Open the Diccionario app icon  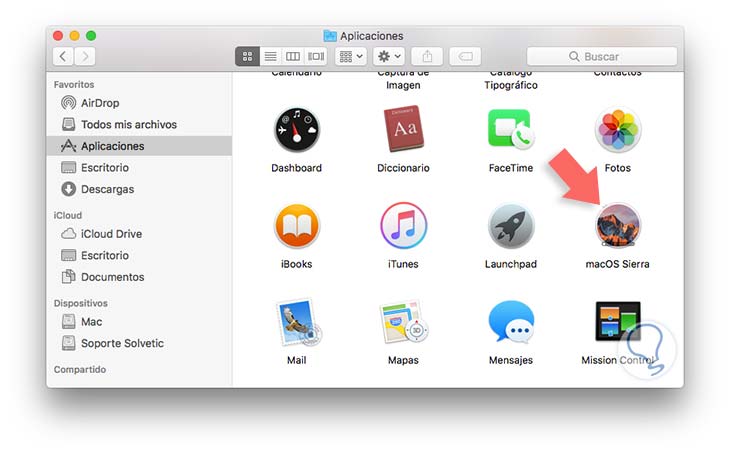click(403, 129)
